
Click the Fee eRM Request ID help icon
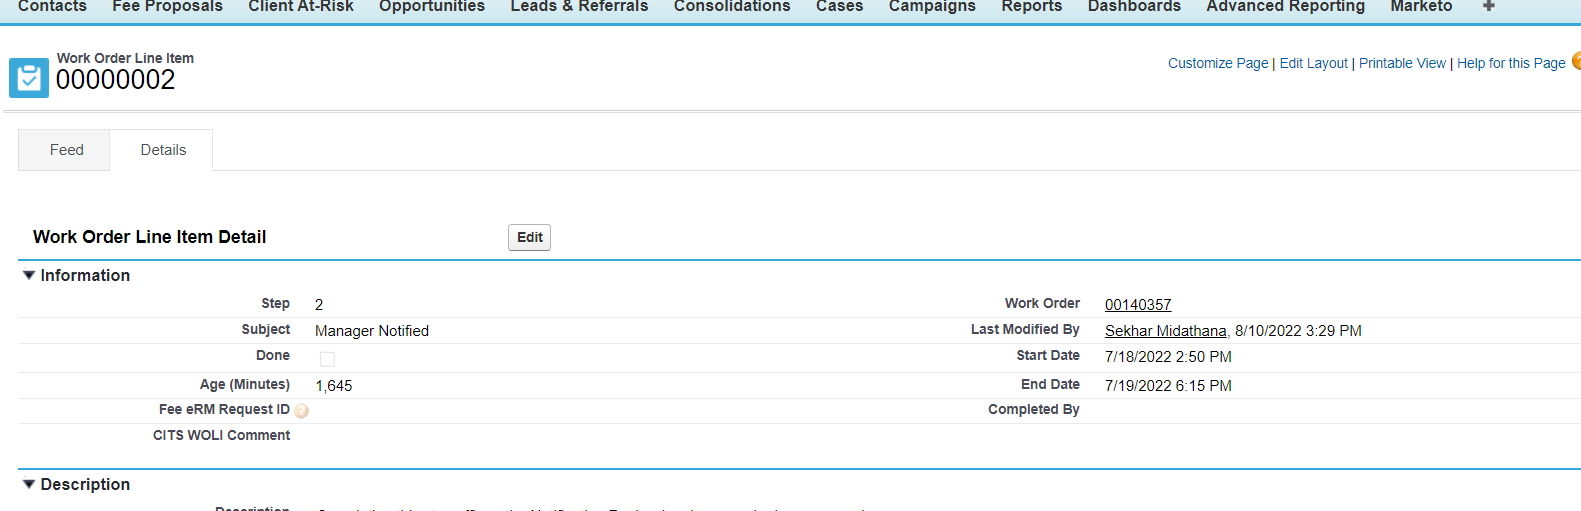click(302, 411)
